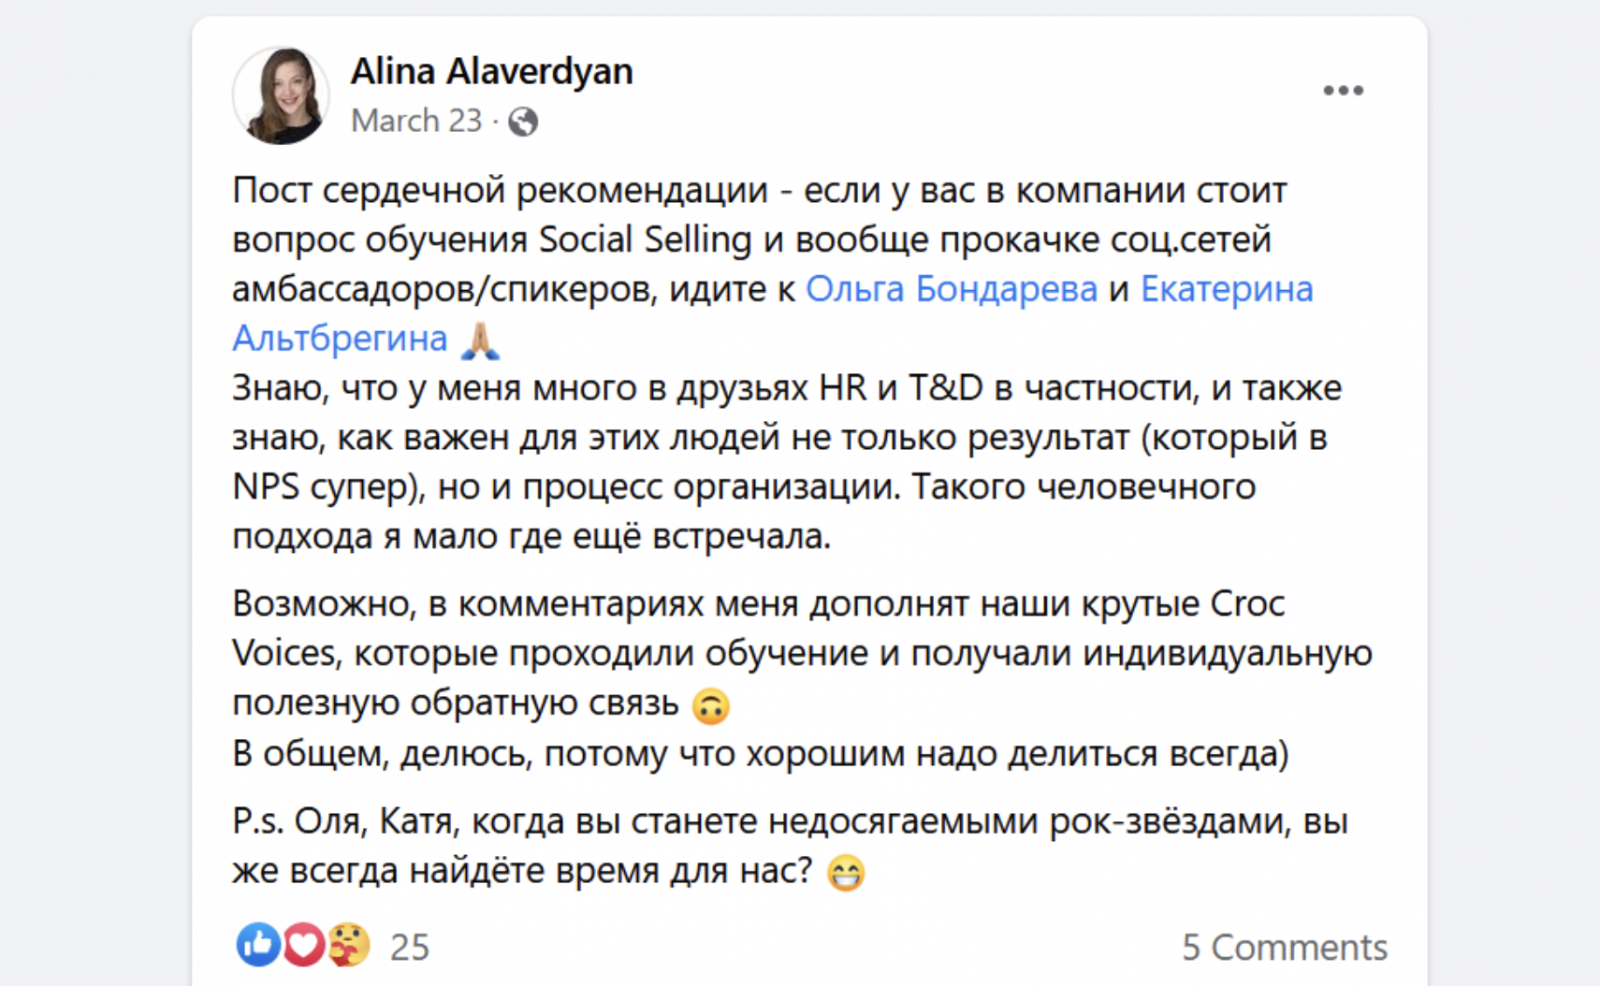Open the 5 Comments link
The width and height of the screenshot is (1600, 986).
pyautogui.click(x=1284, y=947)
